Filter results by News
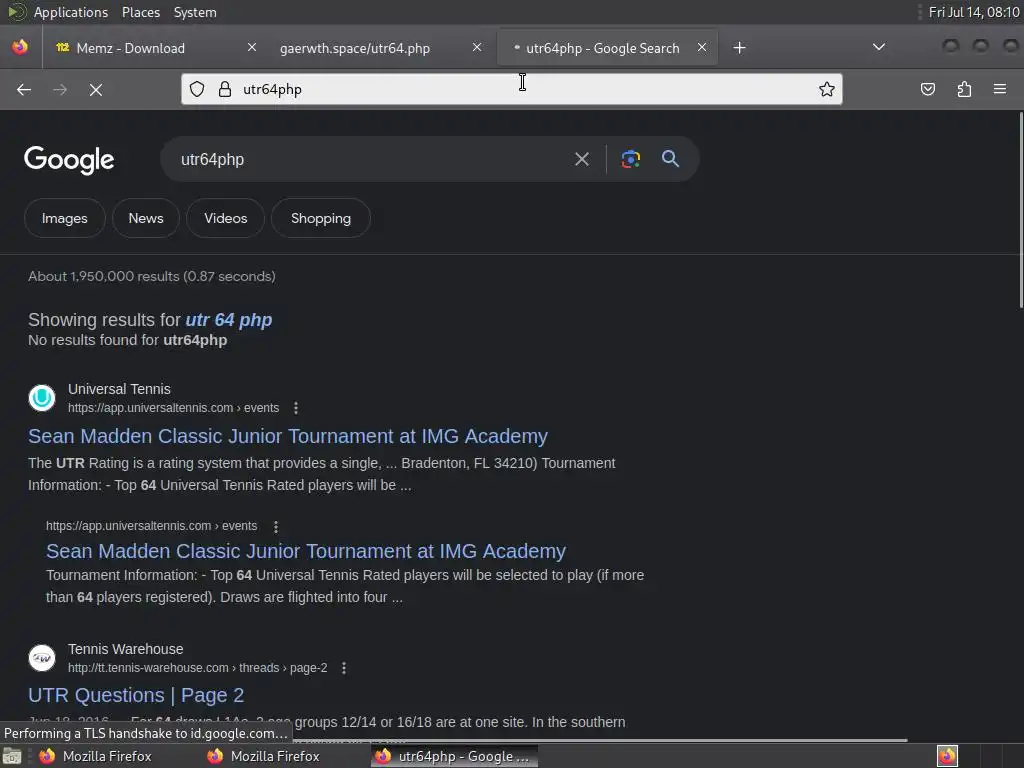 click(146, 218)
